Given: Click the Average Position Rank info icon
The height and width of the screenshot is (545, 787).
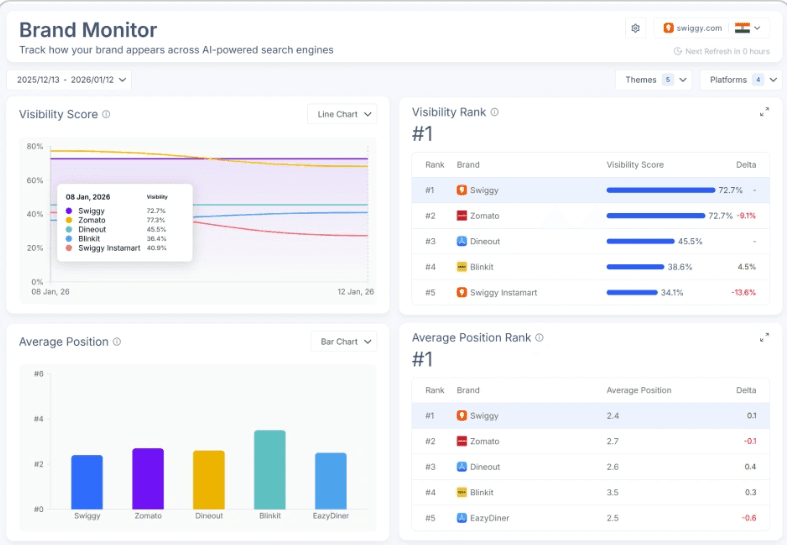Looking at the screenshot, I should point(539,338).
